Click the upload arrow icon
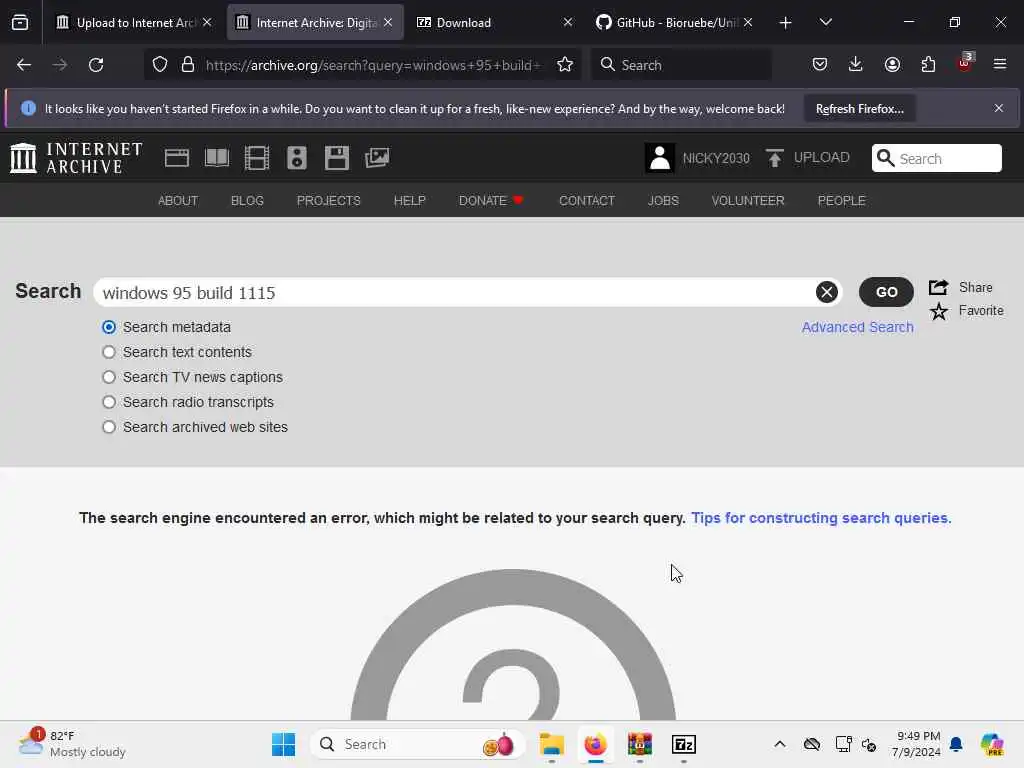Screen dimensions: 1024x768 point(775,158)
